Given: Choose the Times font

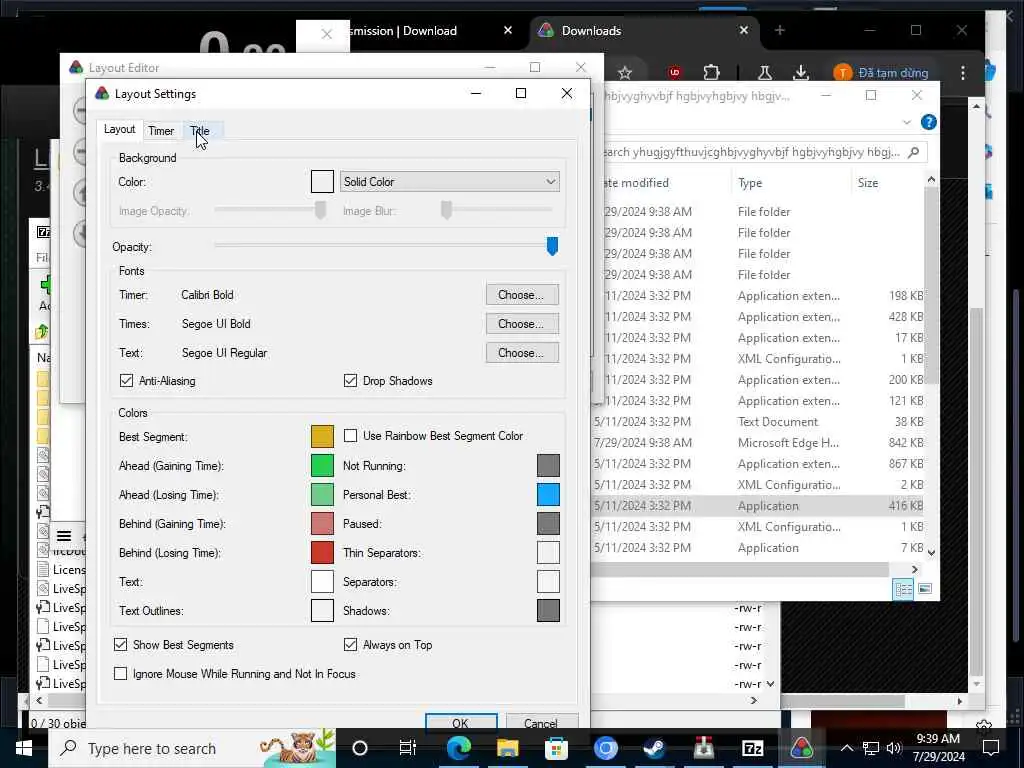Looking at the screenshot, I should 522,323.
